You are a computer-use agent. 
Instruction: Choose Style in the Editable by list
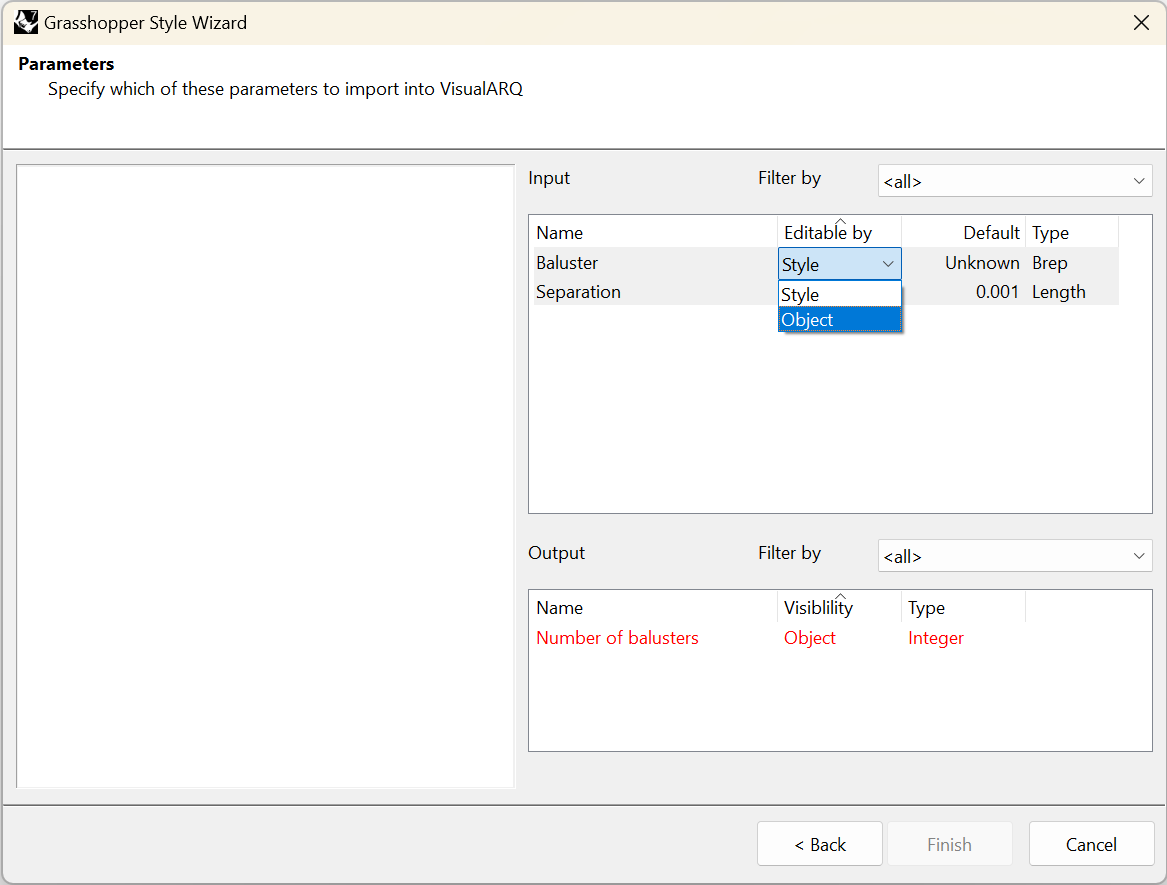point(840,295)
